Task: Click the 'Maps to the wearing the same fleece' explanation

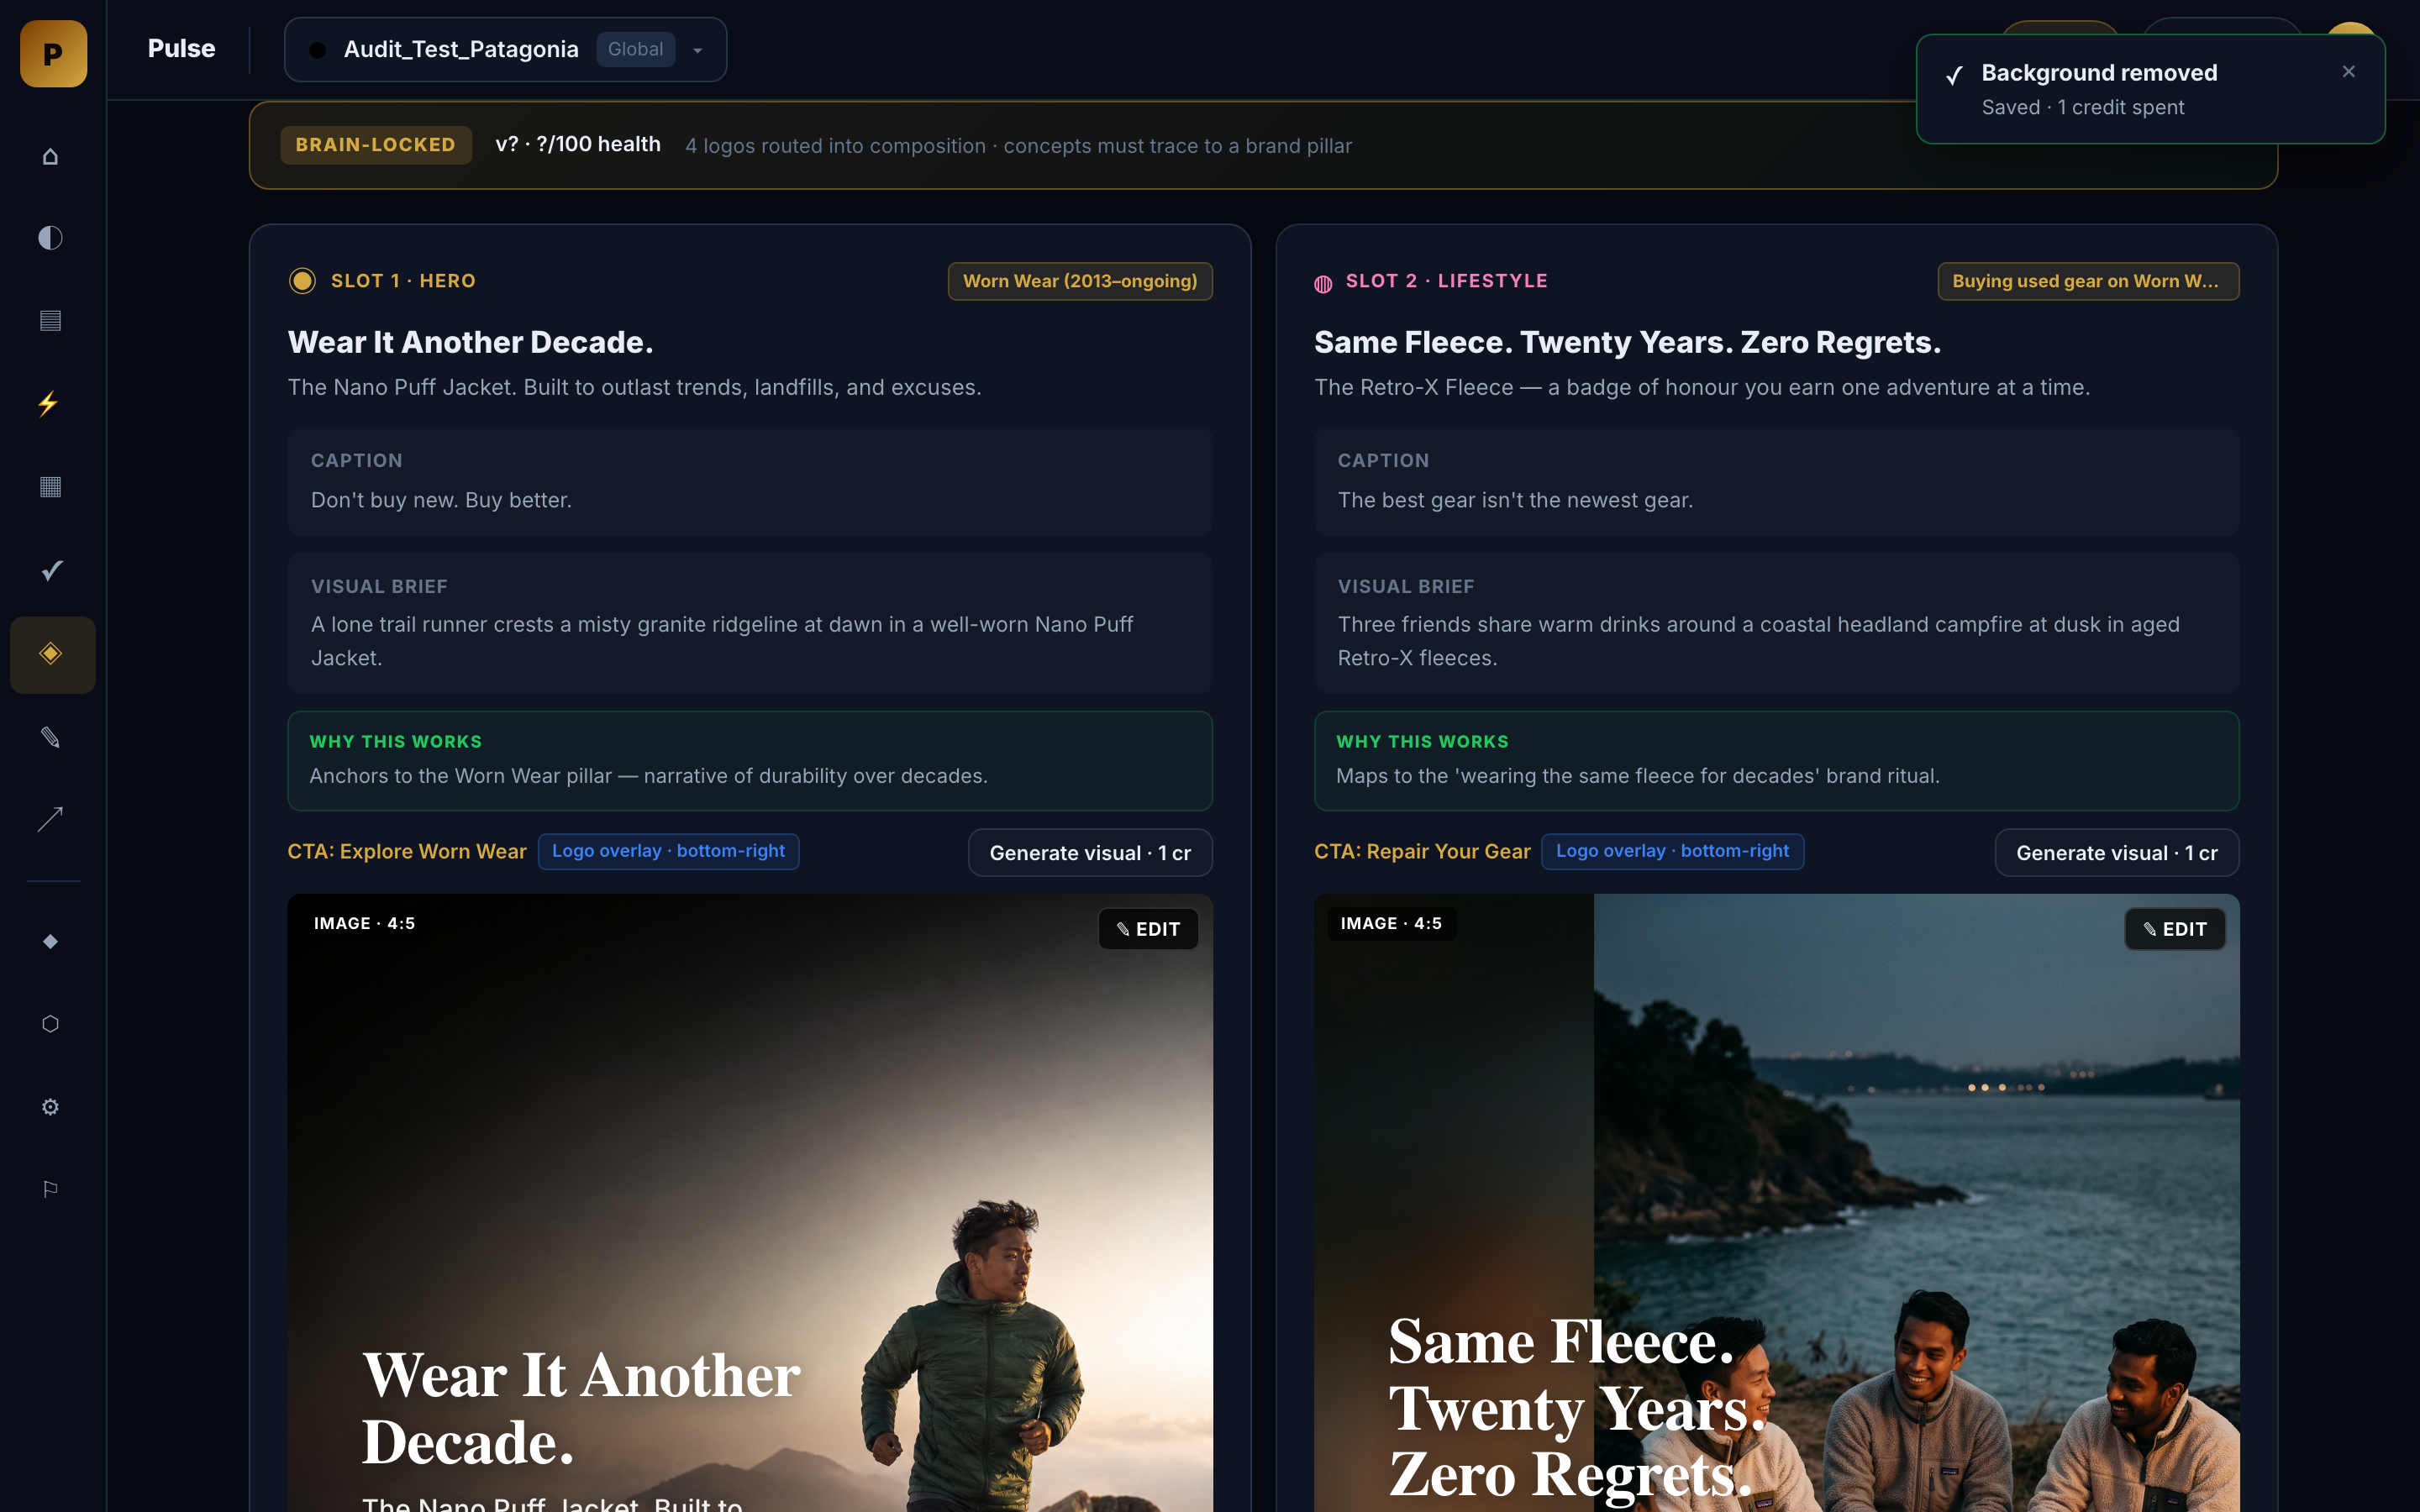Action: (x=1637, y=776)
